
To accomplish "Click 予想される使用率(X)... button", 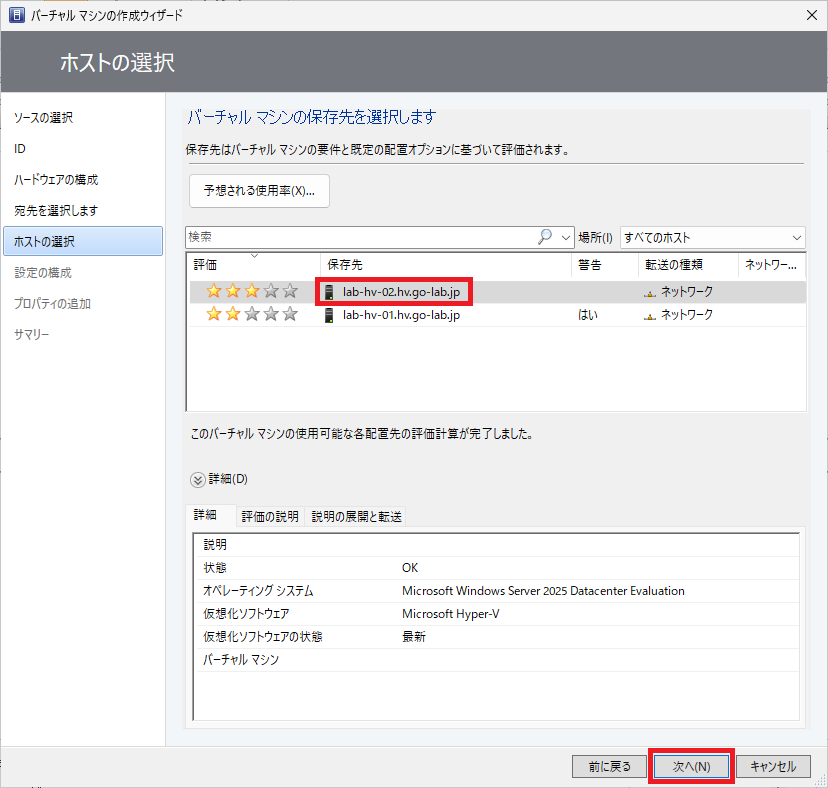I will tap(259, 191).
